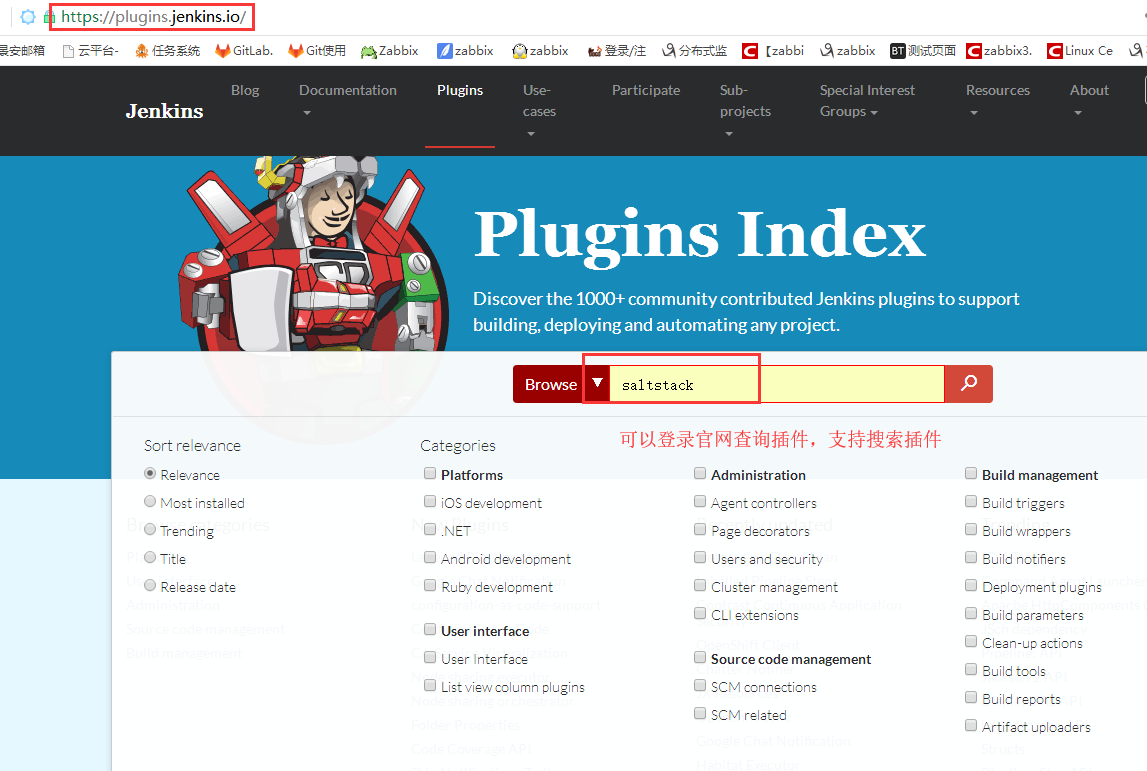Image resolution: width=1147 pixels, height=771 pixels.
Task: Check the Build management category checkbox
Action: (971, 473)
